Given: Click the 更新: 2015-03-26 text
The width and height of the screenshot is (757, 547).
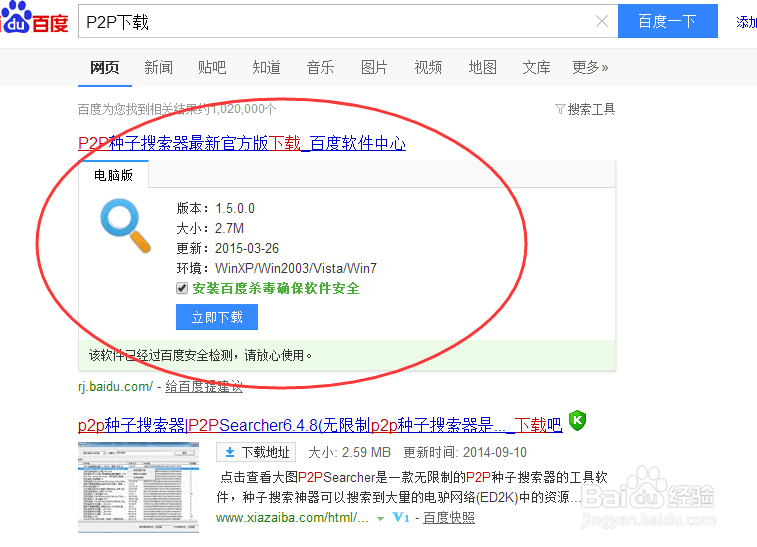Looking at the screenshot, I should [x=227, y=248].
